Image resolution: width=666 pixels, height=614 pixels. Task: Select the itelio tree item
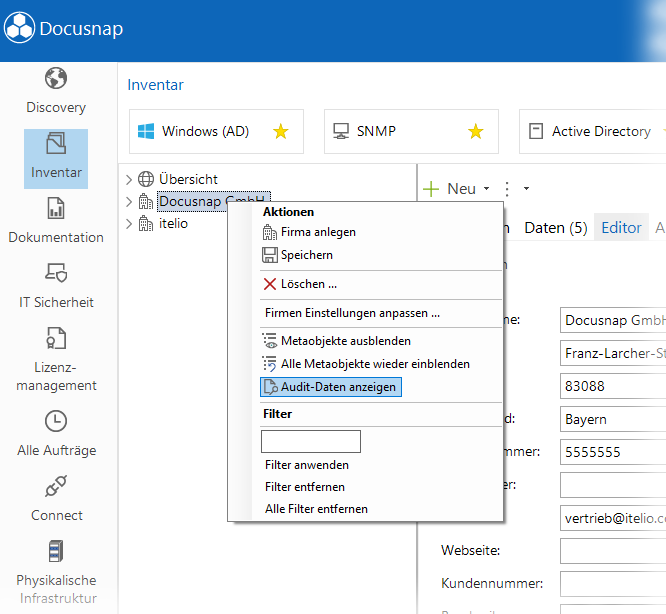pyautogui.click(x=173, y=223)
